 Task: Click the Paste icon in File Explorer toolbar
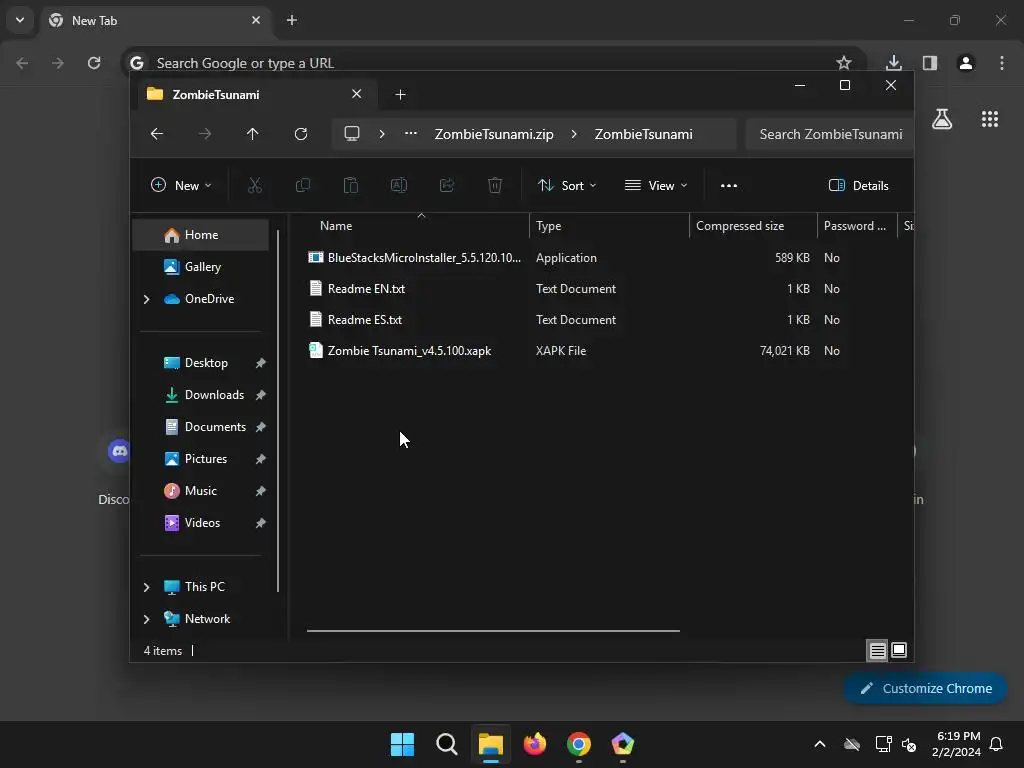click(351, 185)
